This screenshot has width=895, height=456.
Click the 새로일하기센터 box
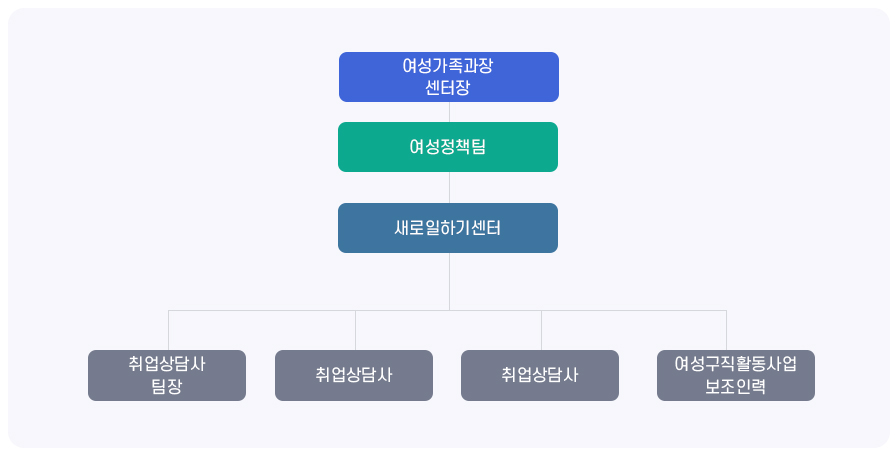tap(448, 228)
